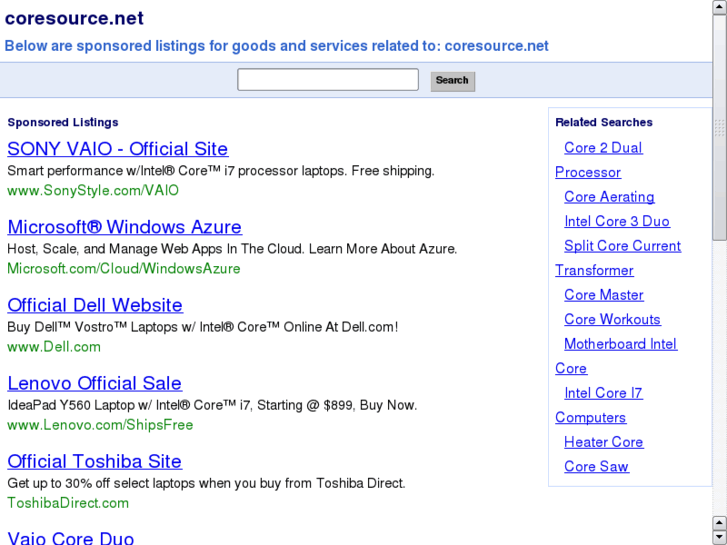
Task: Open the SONY VAIO - Official Site link
Action: (118, 149)
